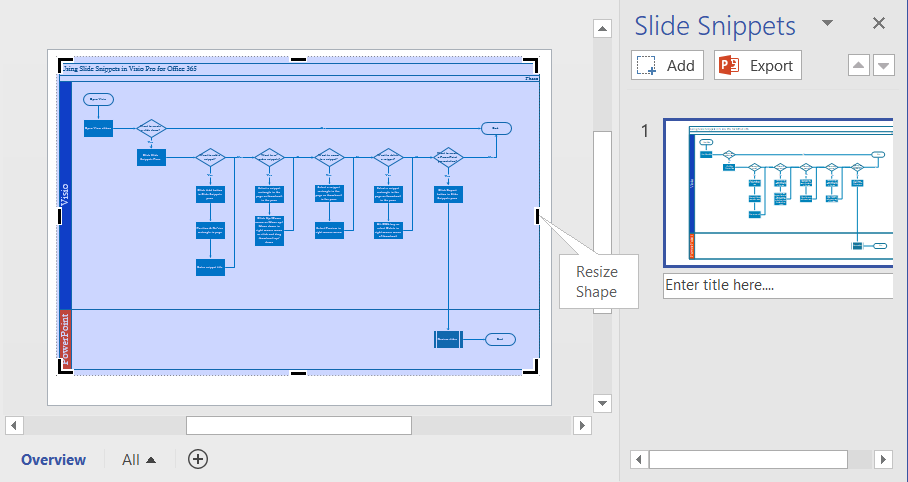This screenshot has height=482, width=908.
Task: Click the diagram title text at top
Action: [x=130, y=68]
